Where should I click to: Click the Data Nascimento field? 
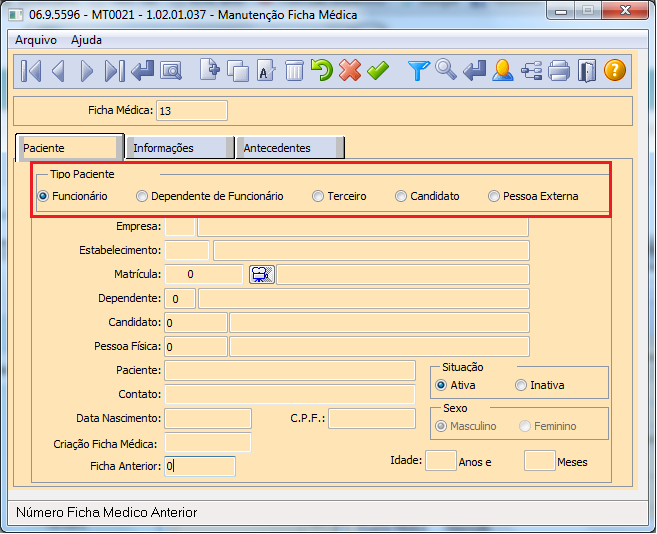[208, 418]
